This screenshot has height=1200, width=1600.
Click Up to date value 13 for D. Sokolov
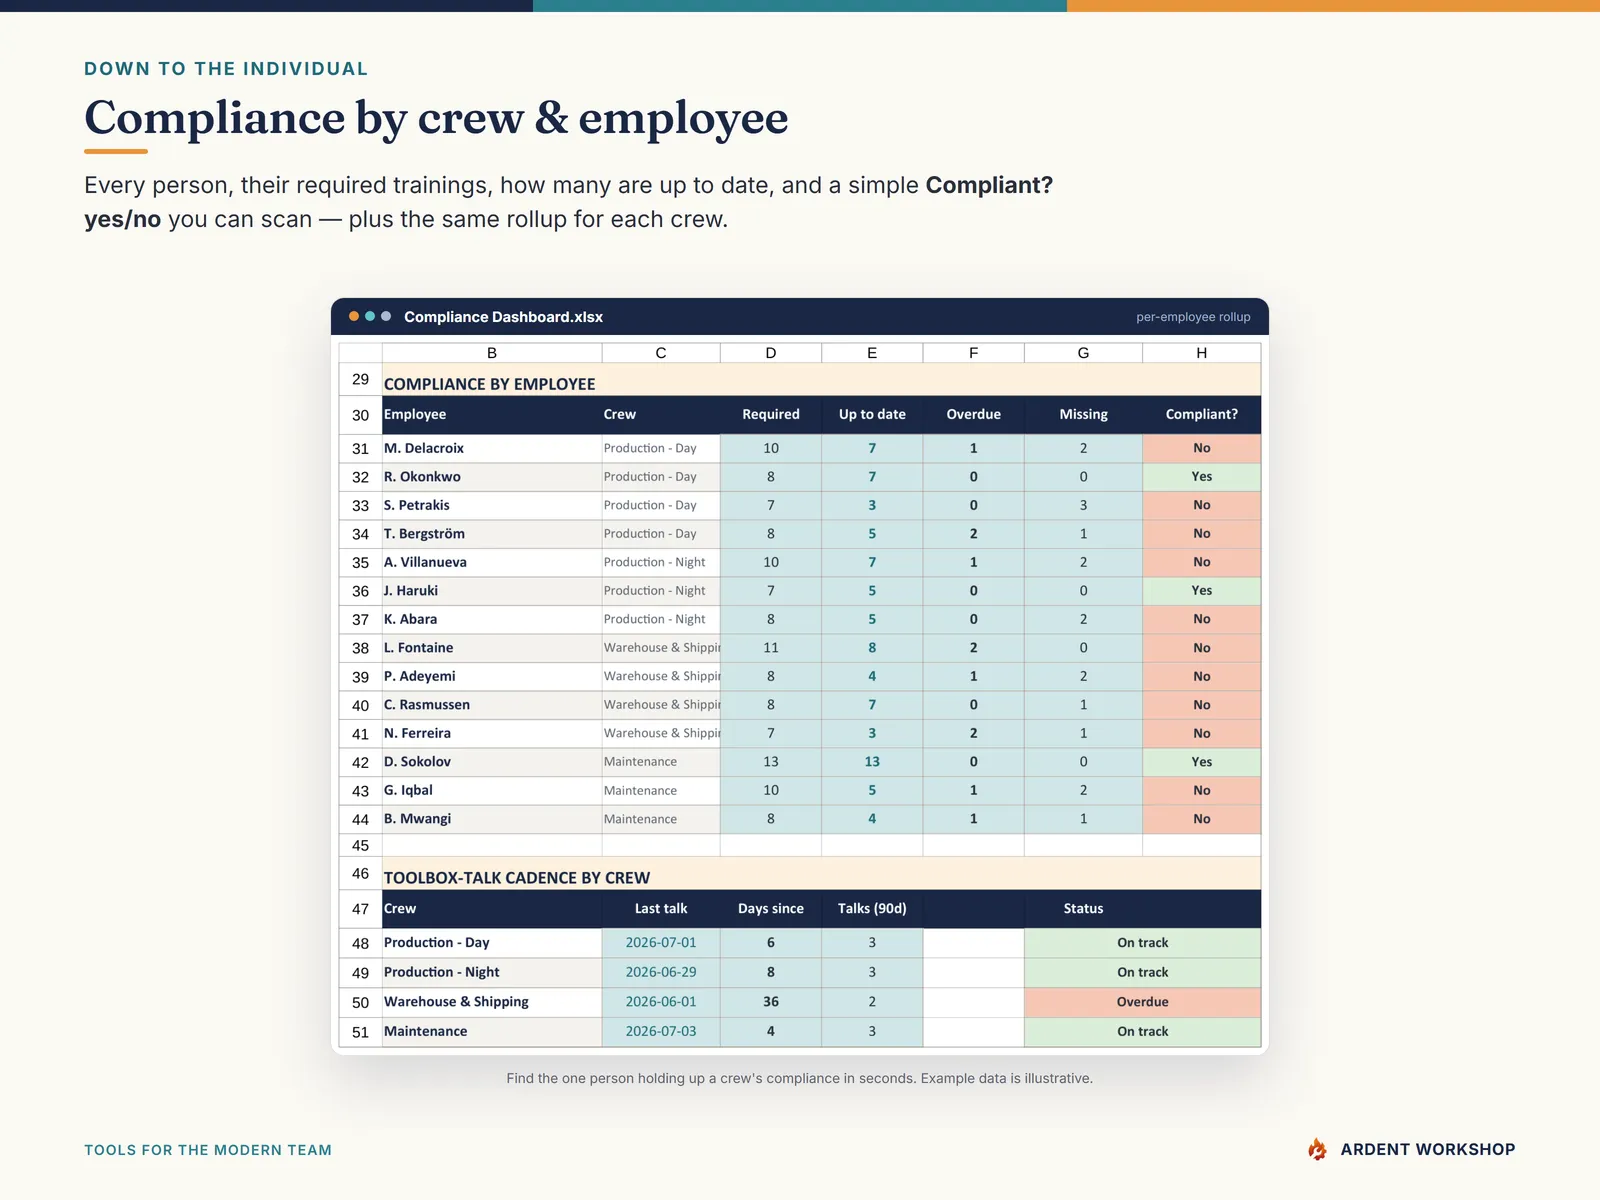tap(872, 762)
